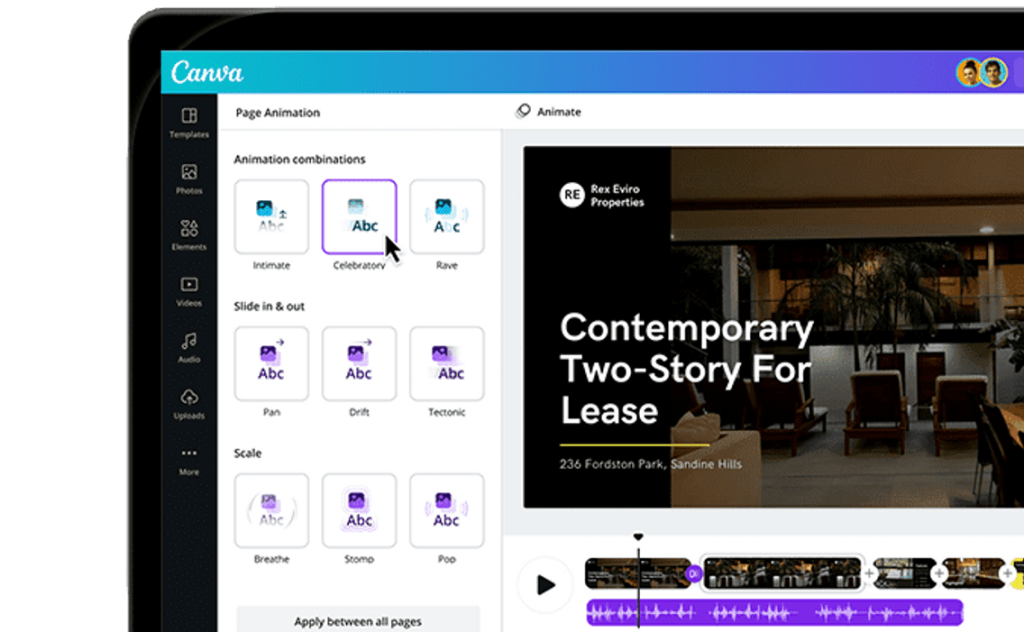The image size is (1024, 632).
Task: Select the third video clip thumbnail in timeline
Action: coord(904,573)
